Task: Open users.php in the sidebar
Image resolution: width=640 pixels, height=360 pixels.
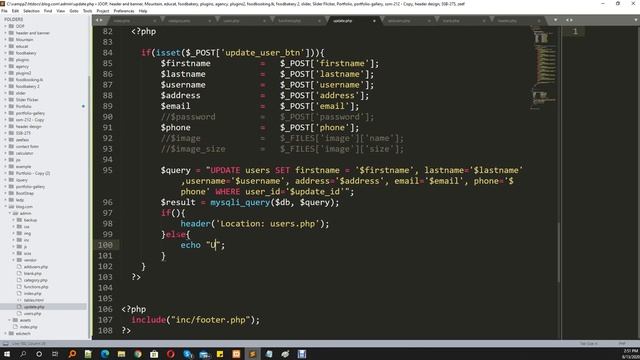Action: 33,313
